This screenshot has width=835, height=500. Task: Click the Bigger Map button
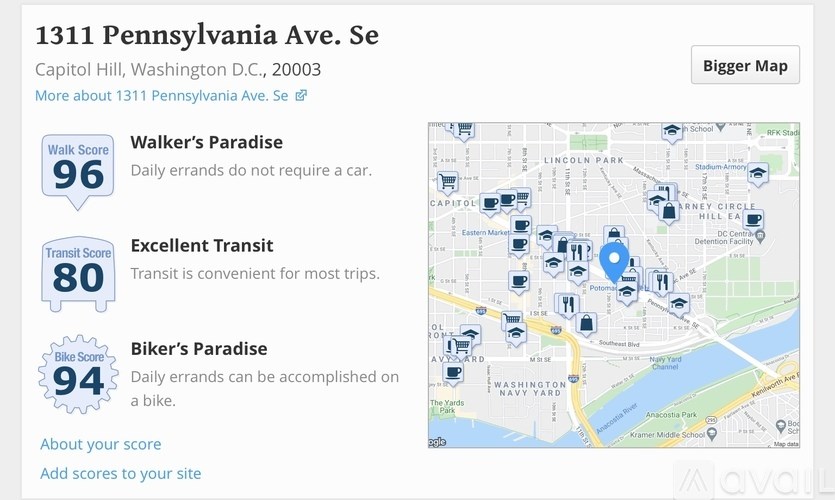[x=745, y=66]
